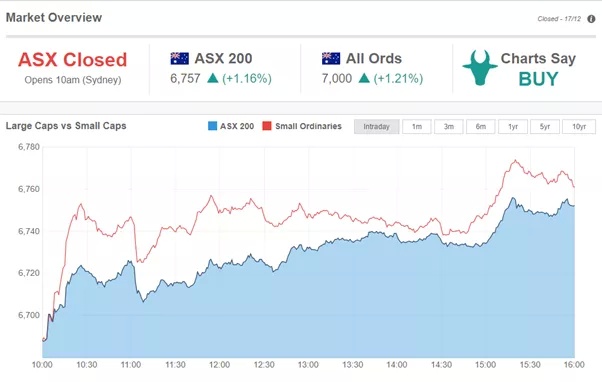Open the All Ords index title

[x=374, y=59]
